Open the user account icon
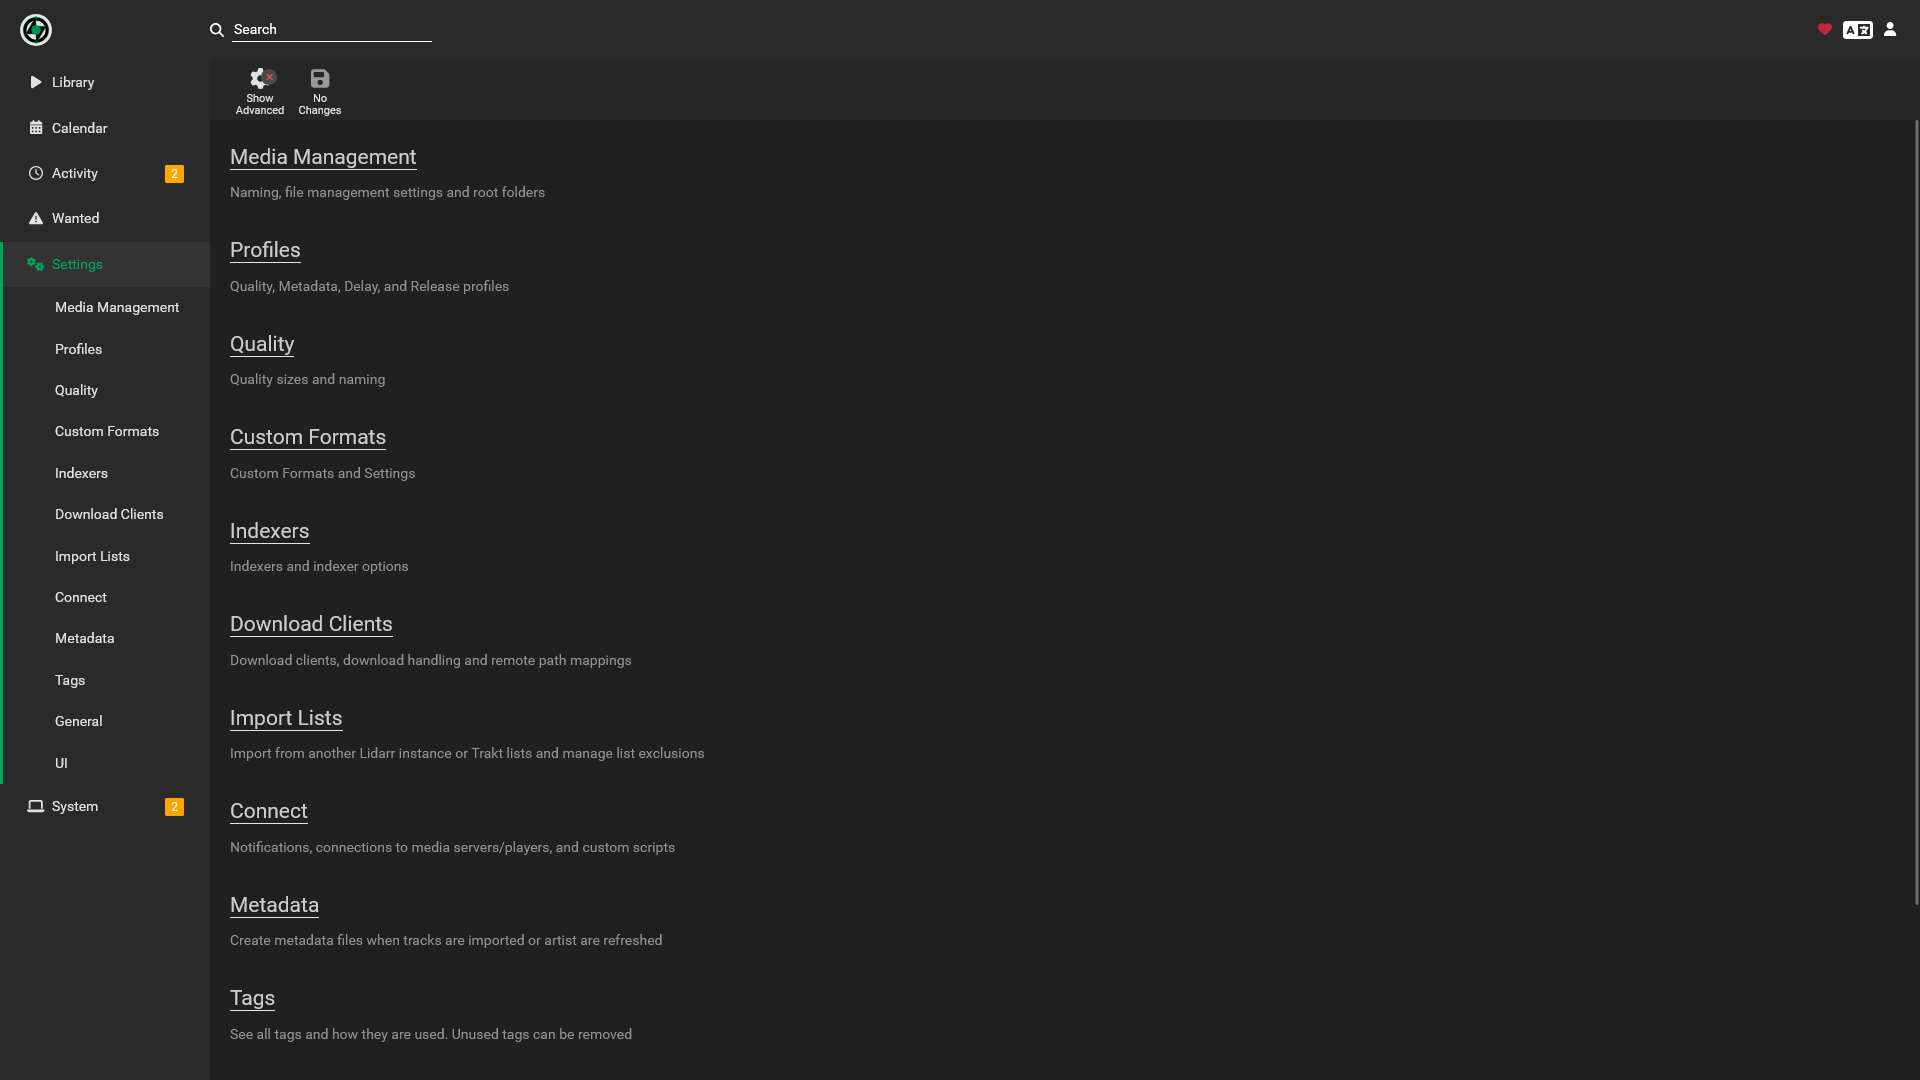 [1890, 30]
